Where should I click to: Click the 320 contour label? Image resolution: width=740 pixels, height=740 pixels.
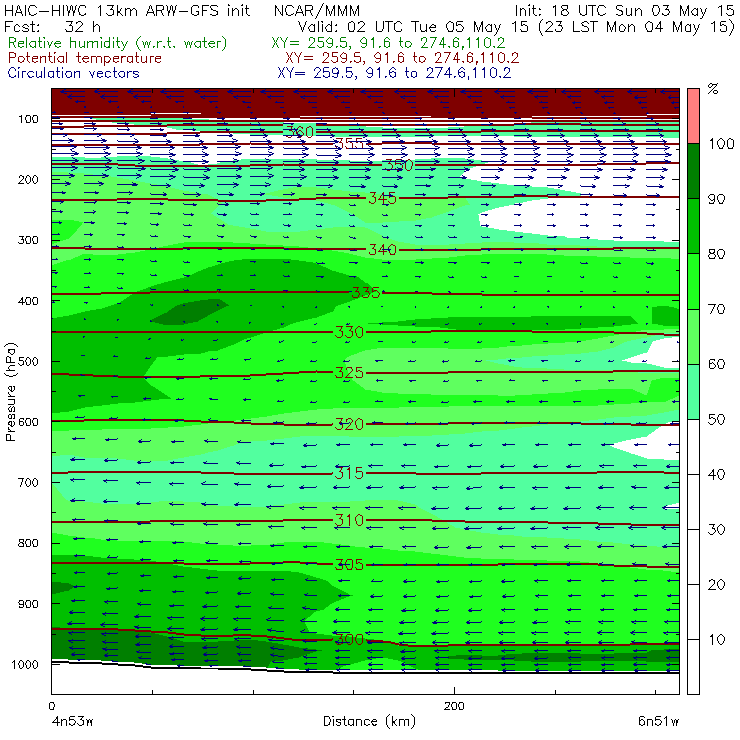(349, 424)
